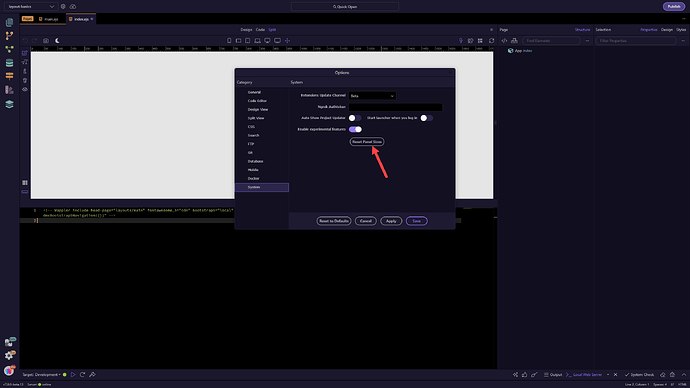Click the refresh icon in design toolbar
The width and height of the screenshot is (690, 388).
pyautogui.click(x=491, y=40)
